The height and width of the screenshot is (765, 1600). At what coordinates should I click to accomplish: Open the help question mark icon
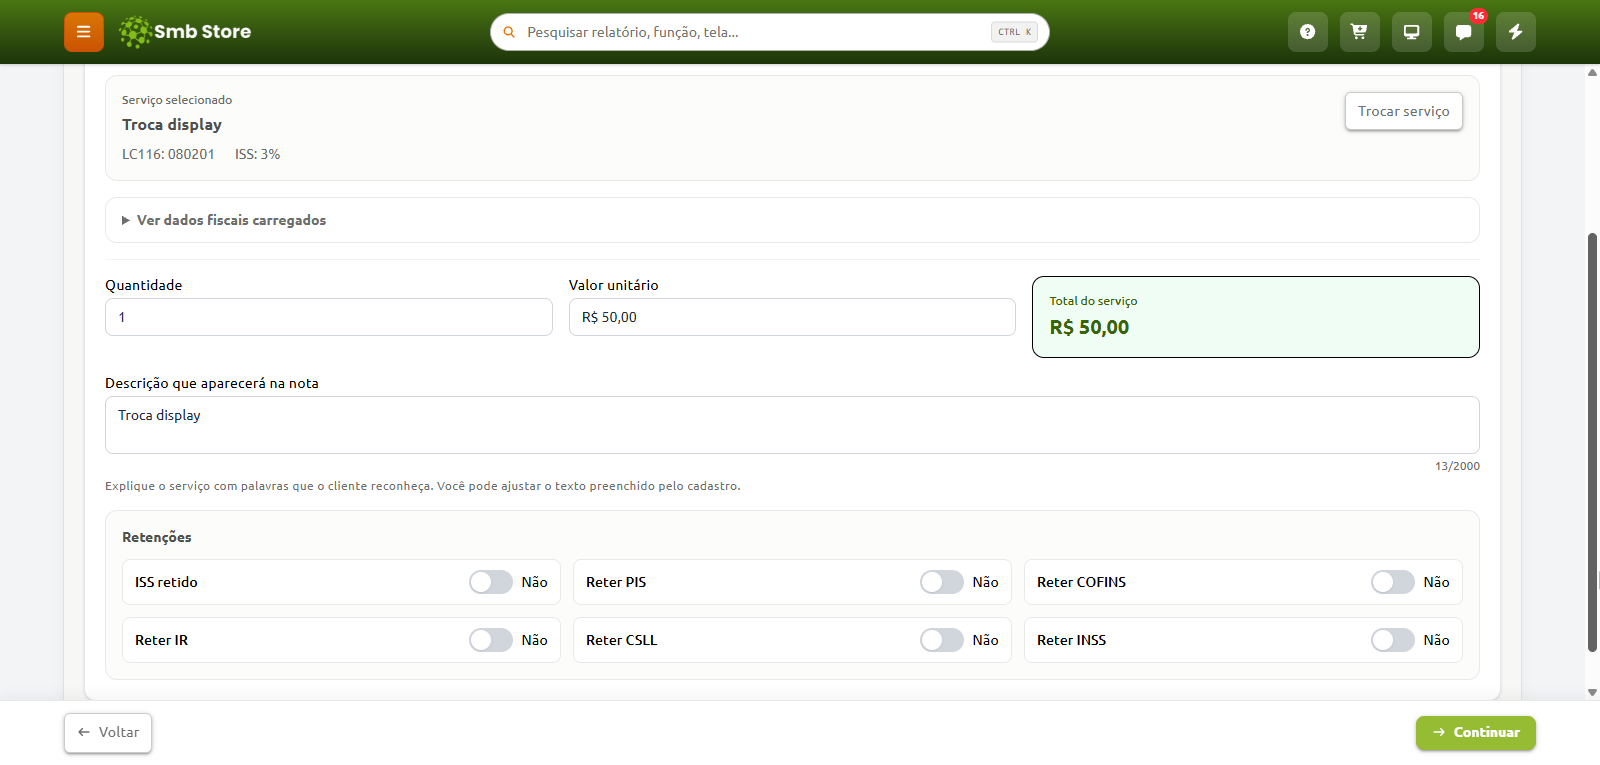[1308, 32]
